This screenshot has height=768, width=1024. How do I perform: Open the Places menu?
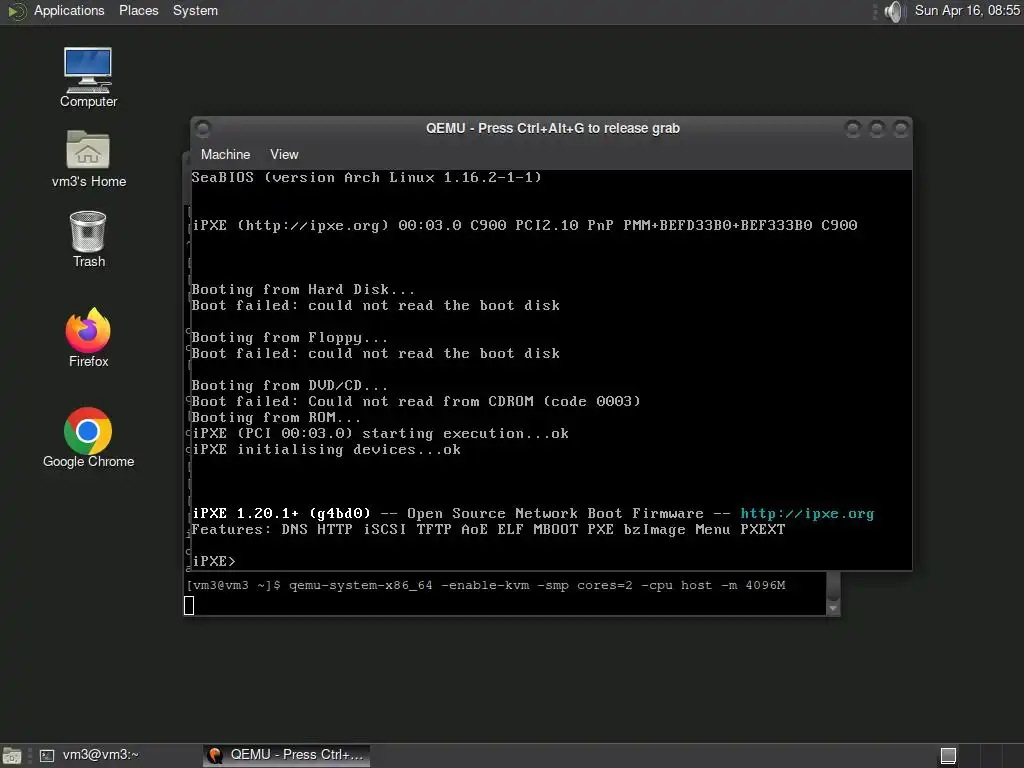click(138, 11)
